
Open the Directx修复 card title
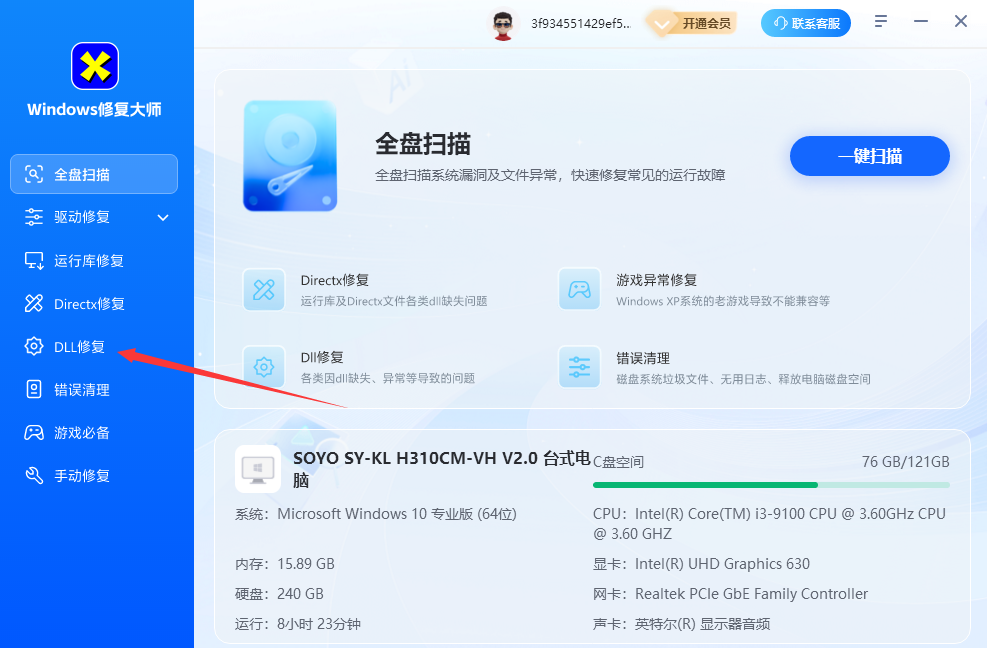coord(335,280)
